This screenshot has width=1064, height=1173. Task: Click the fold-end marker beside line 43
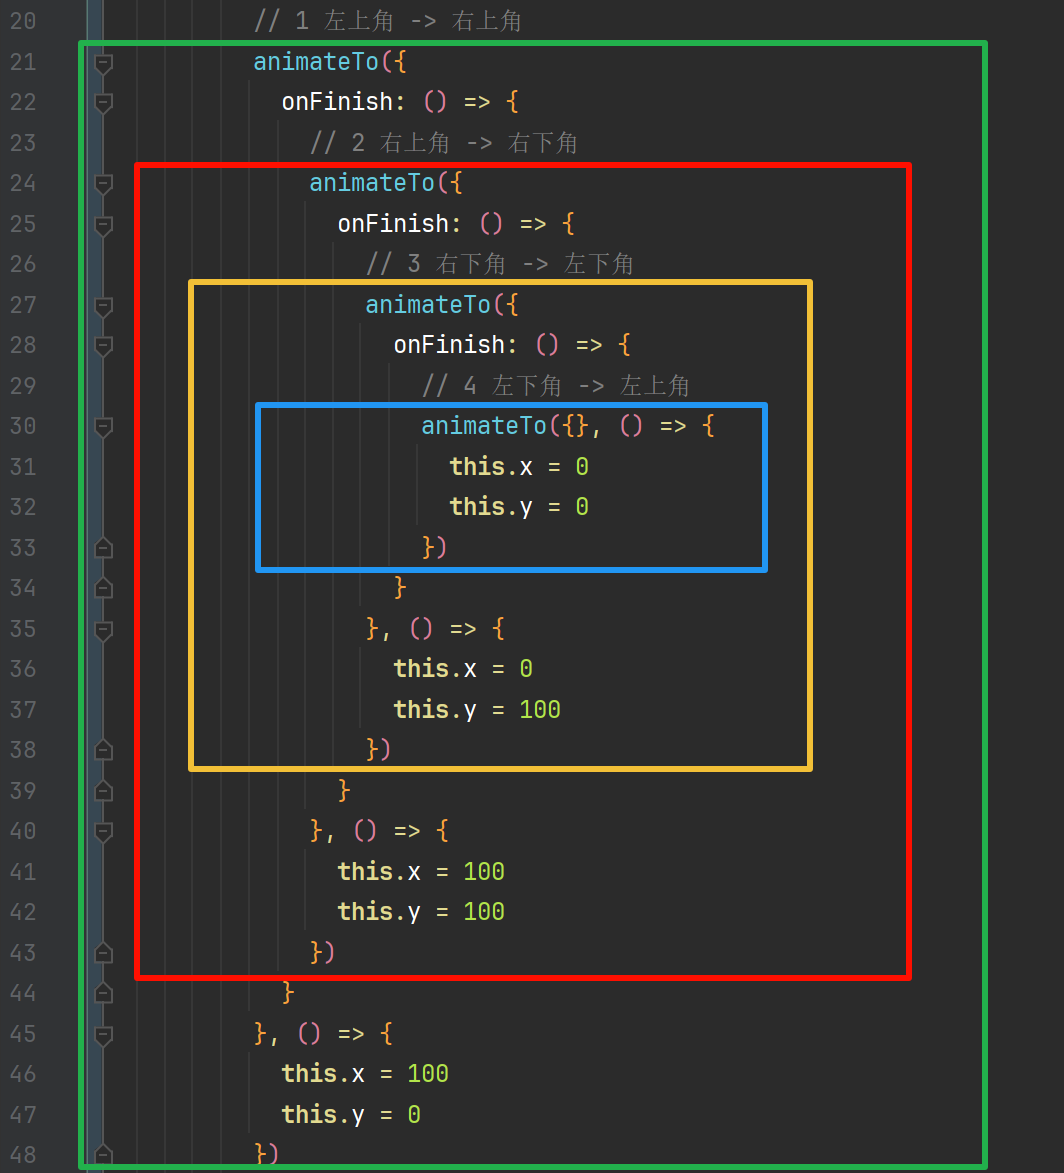pyautogui.click(x=103, y=952)
